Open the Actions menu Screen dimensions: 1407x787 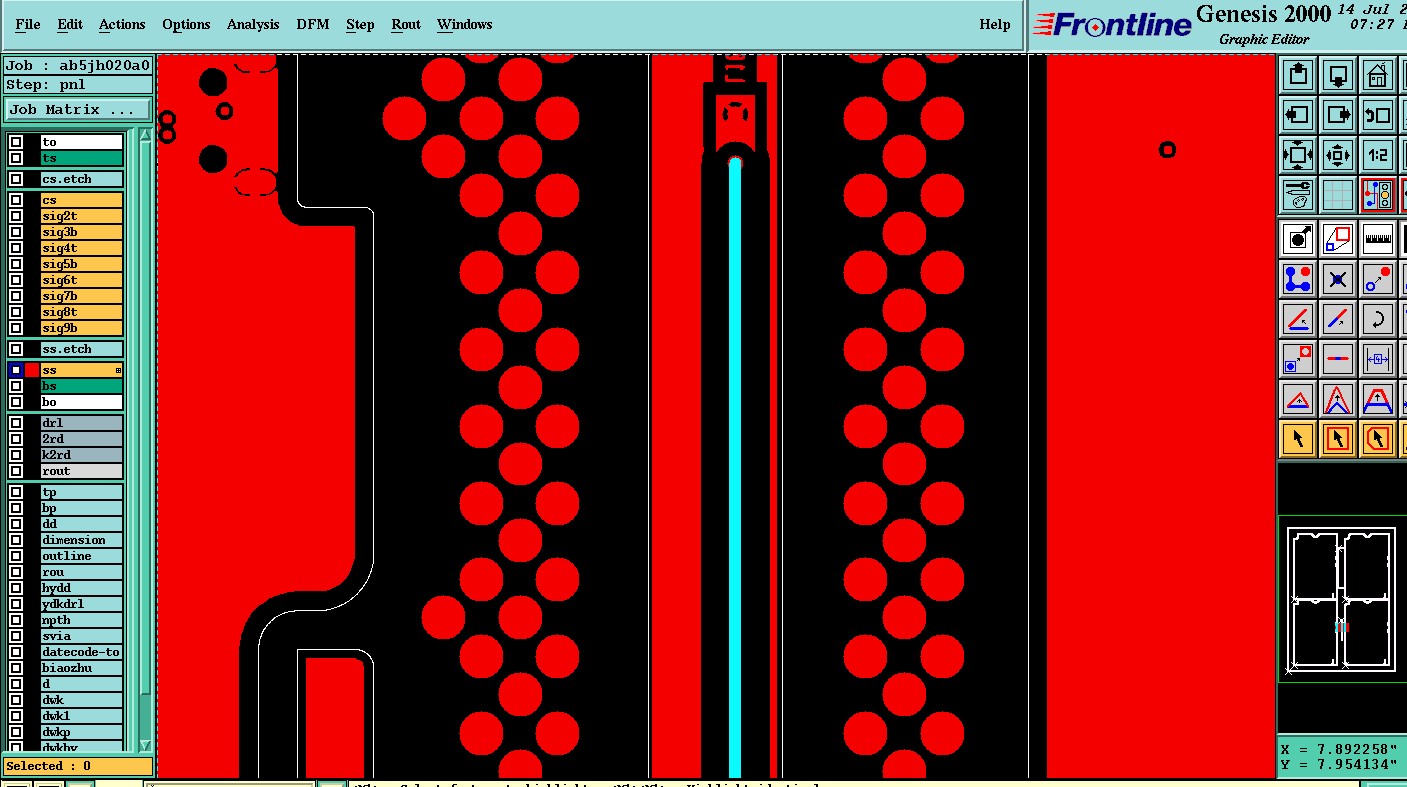tap(122, 24)
